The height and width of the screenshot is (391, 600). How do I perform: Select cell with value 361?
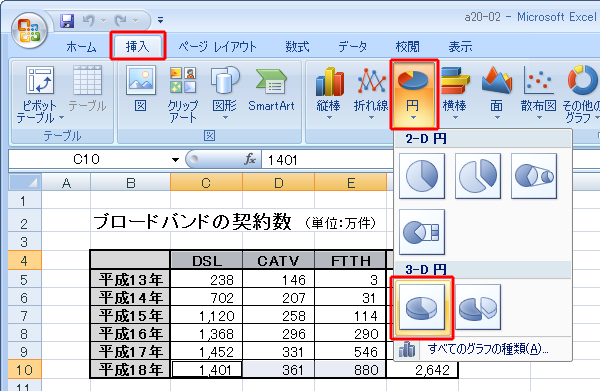[x=279, y=370]
